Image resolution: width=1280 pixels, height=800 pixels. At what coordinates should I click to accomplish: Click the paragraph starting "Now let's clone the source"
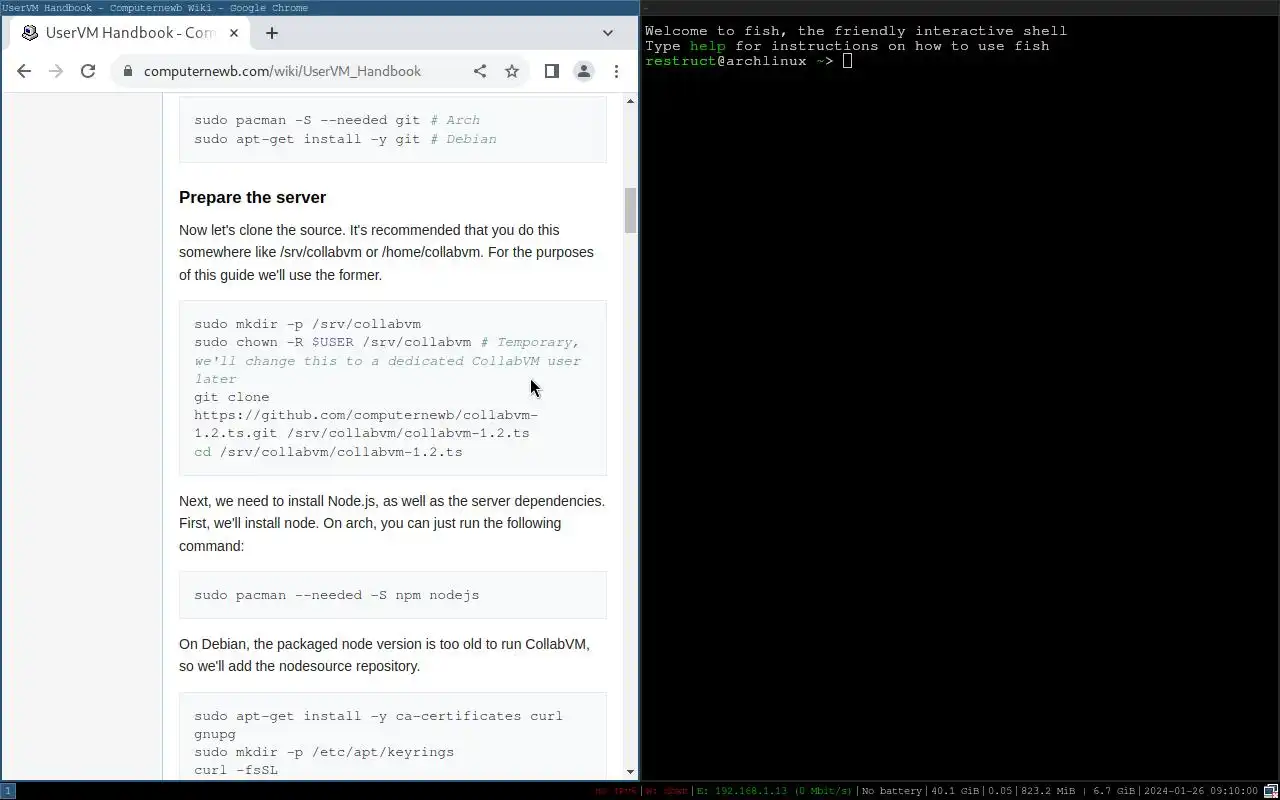[x=386, y=252]
